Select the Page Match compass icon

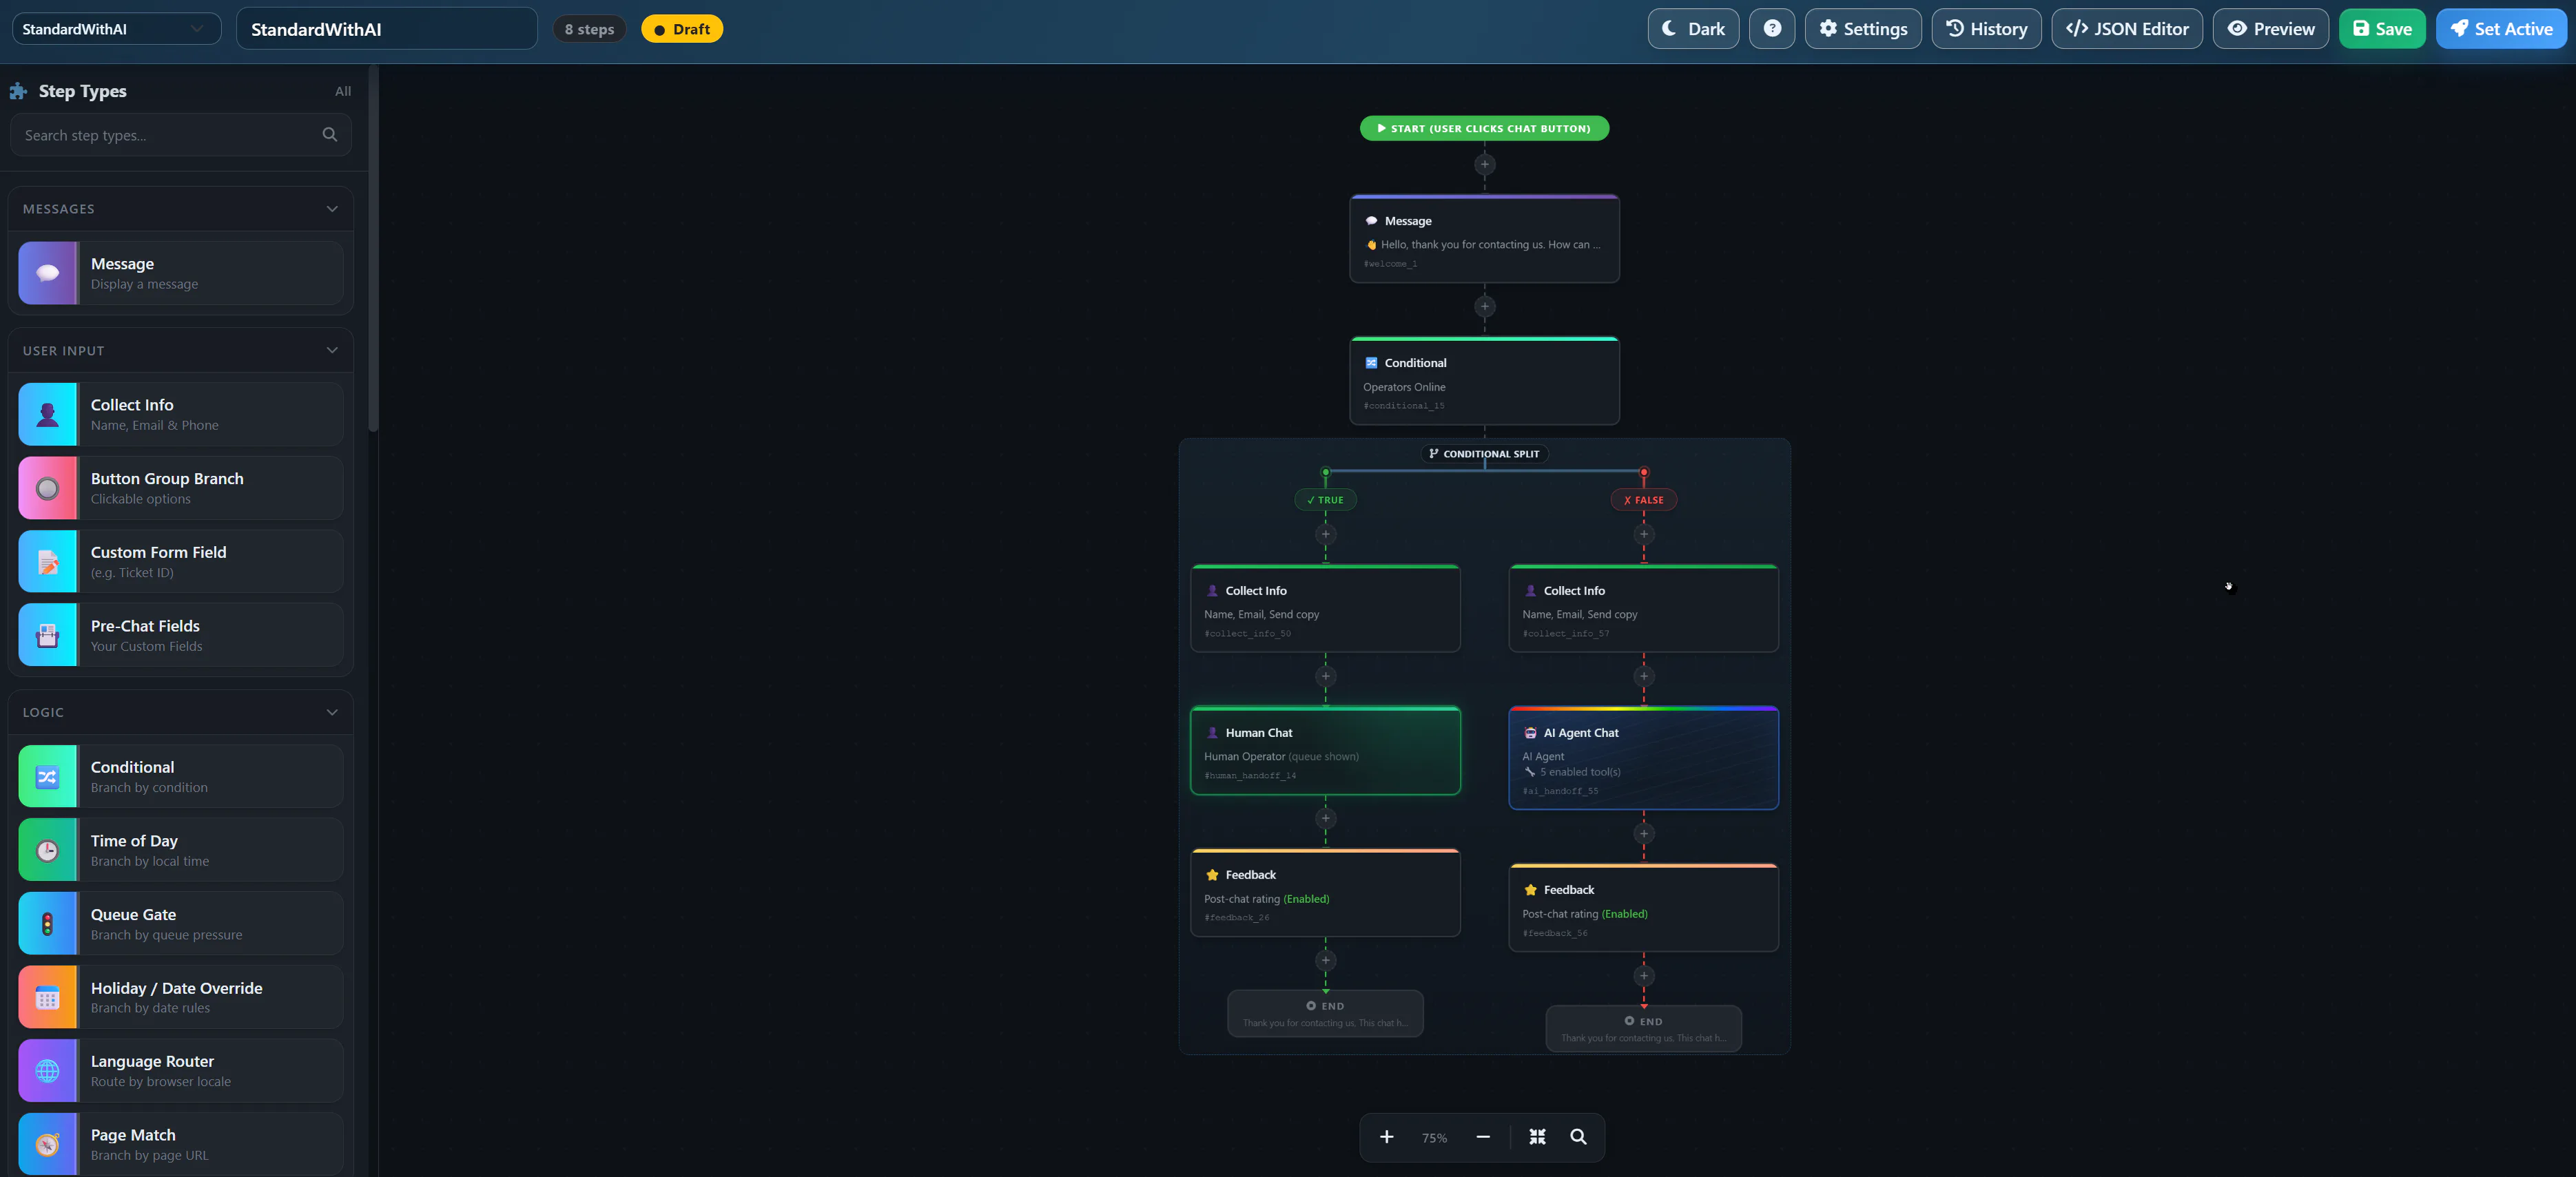click(48, 1144)
